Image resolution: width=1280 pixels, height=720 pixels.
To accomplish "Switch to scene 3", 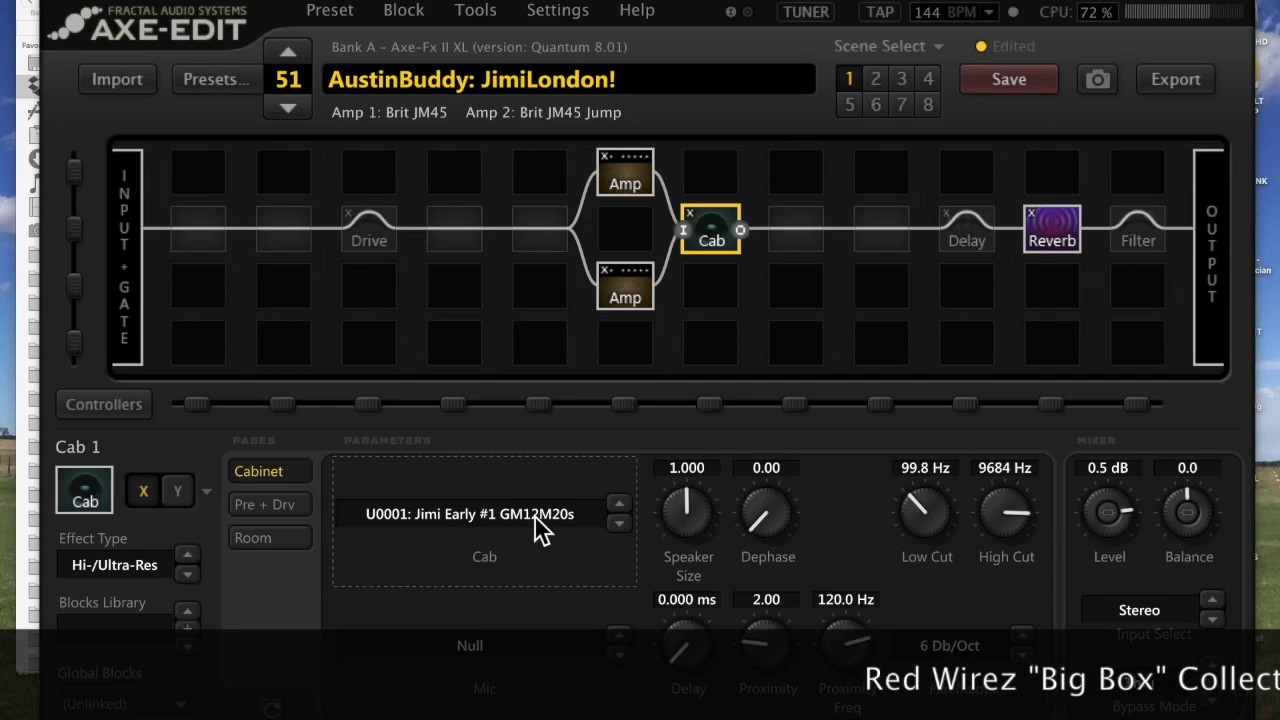I will point(901,79).
